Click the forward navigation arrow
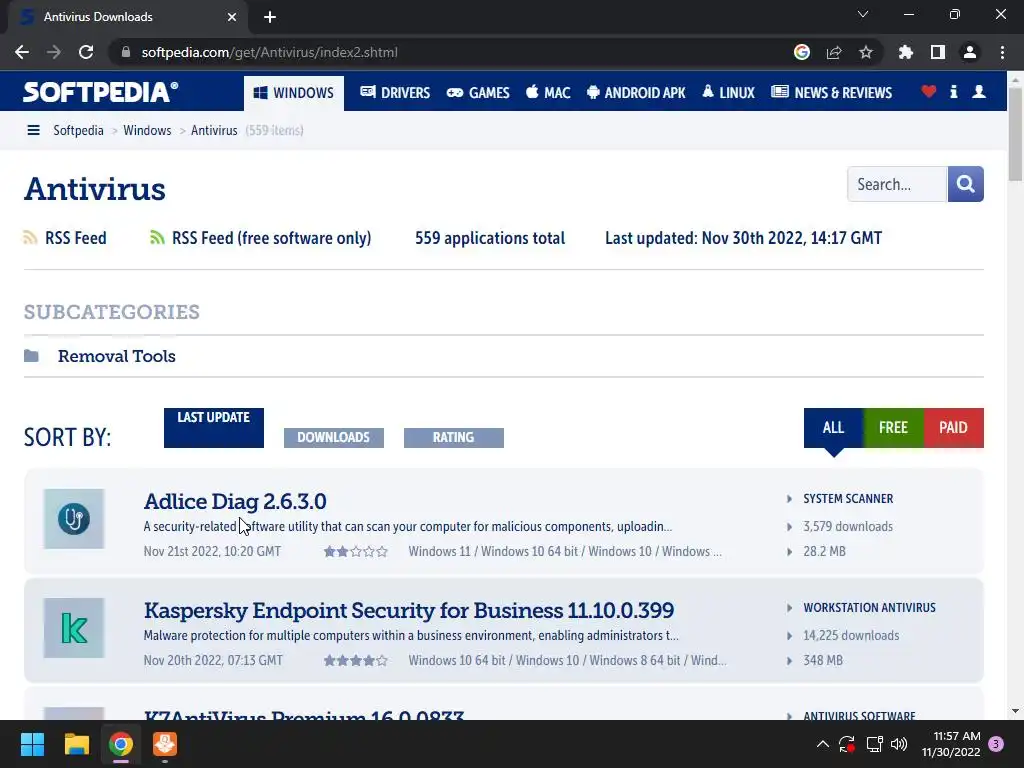Screen dimensions: 1024x768 (54, 52)
